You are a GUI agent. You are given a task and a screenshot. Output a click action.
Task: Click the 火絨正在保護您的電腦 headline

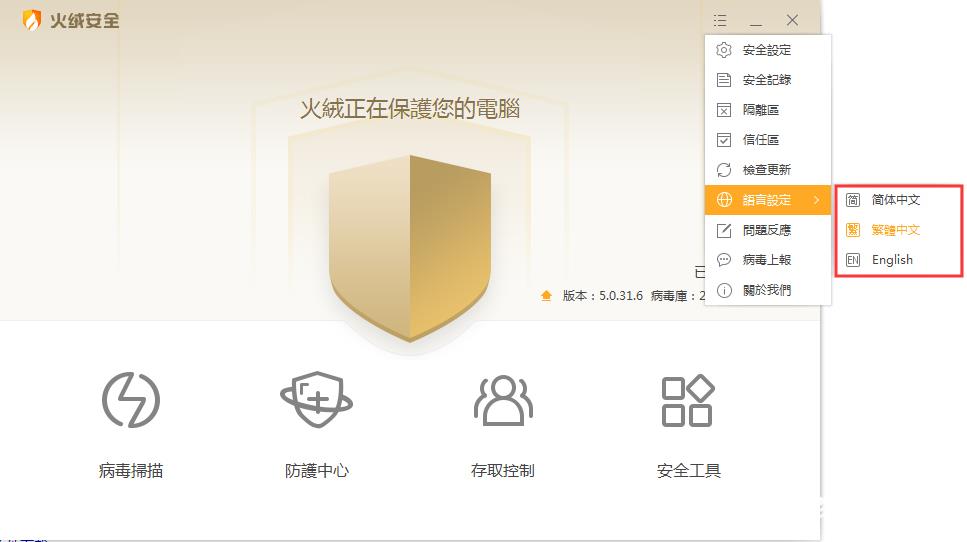410,109
